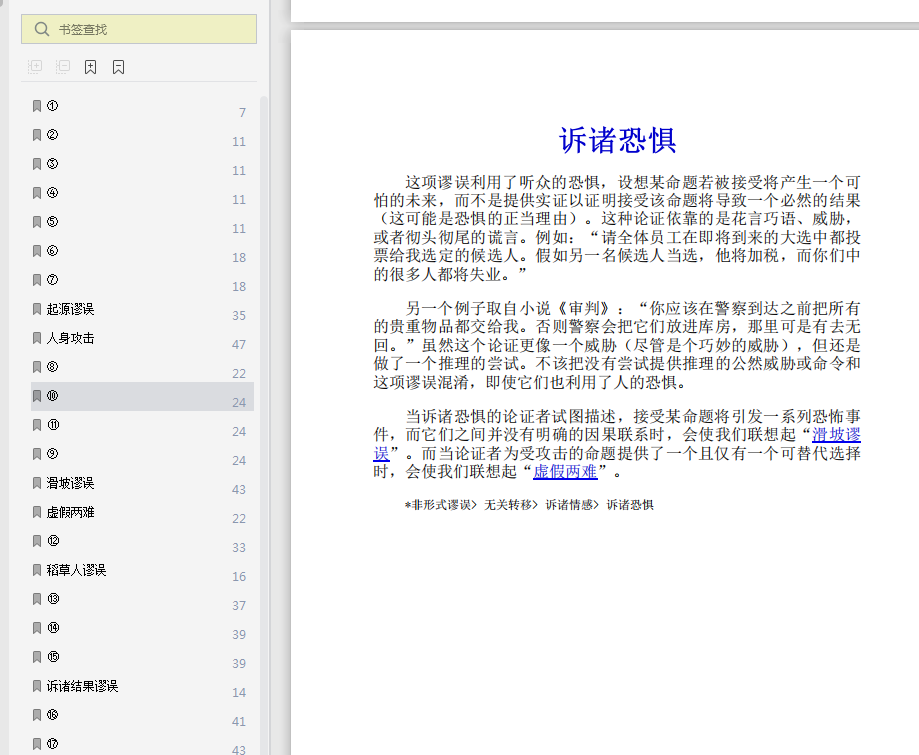This screenshot has height=755, width=919.
Task: Go to the 诉诸结果谬误 bookmark
Action: 142,686
